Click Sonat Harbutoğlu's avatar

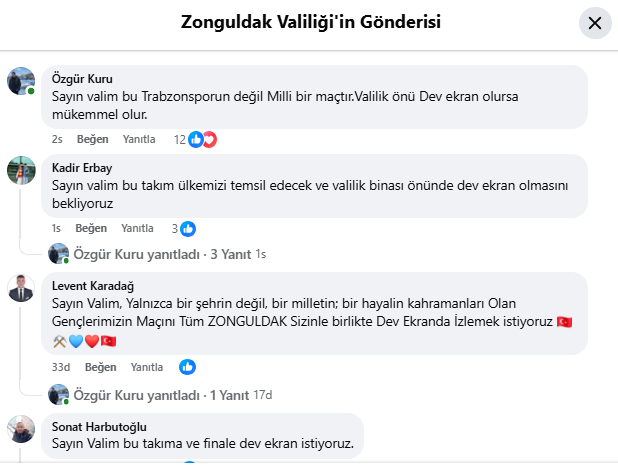click(x=21, y=430)
